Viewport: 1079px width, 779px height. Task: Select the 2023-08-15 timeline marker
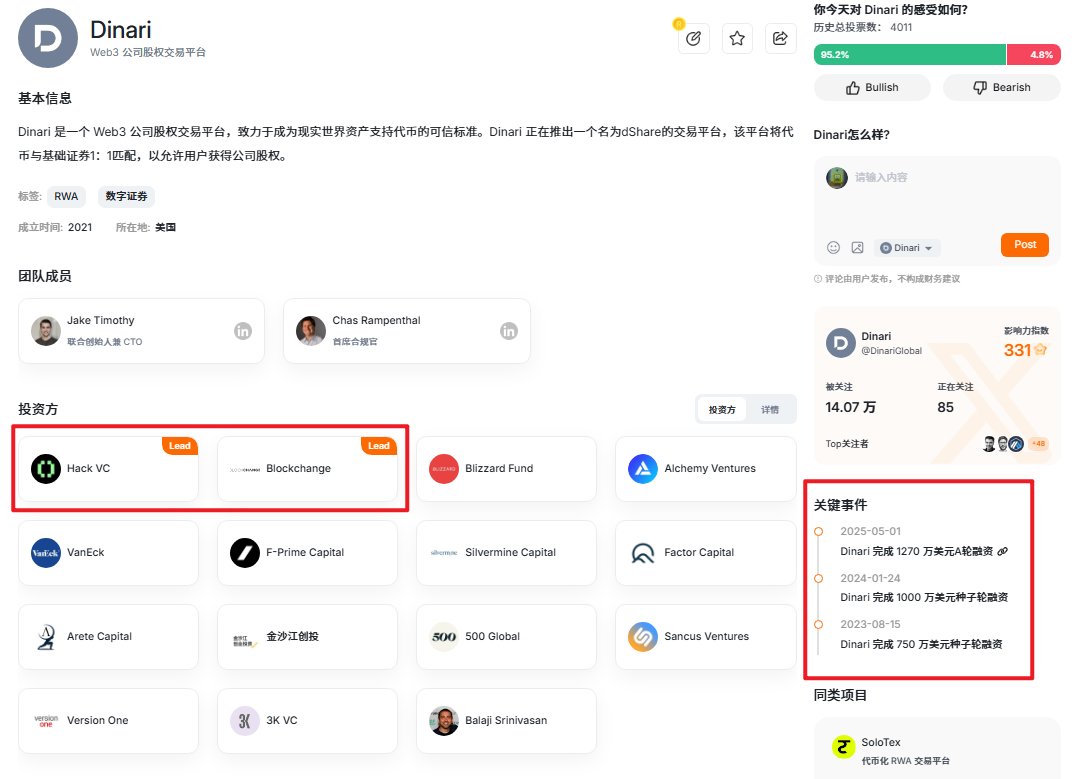coord(819,624)
